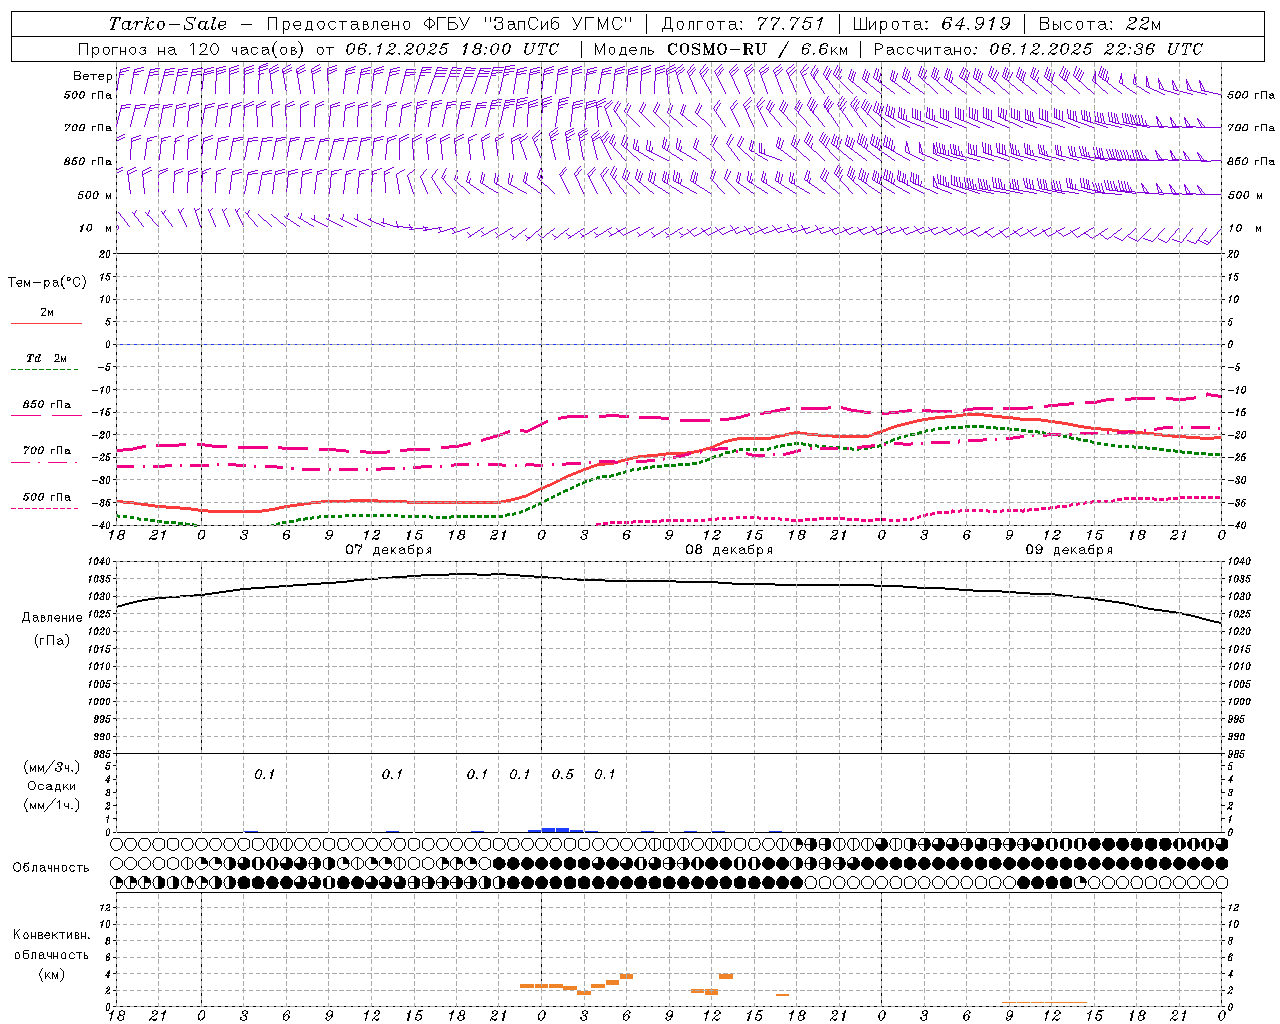The image size is (1280, 1024).
Task: Click the forecast start time '06.12.2025 18:00 UTC'
Action: (x=452, y=49)
